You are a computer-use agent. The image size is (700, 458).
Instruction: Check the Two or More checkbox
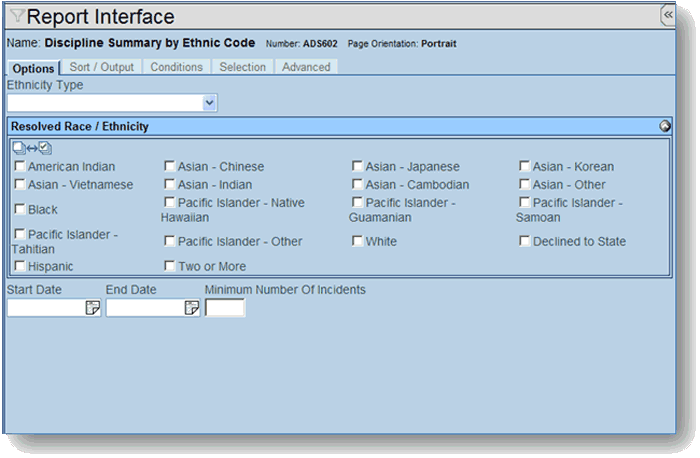pyautogui.click(x=169, y=266)
